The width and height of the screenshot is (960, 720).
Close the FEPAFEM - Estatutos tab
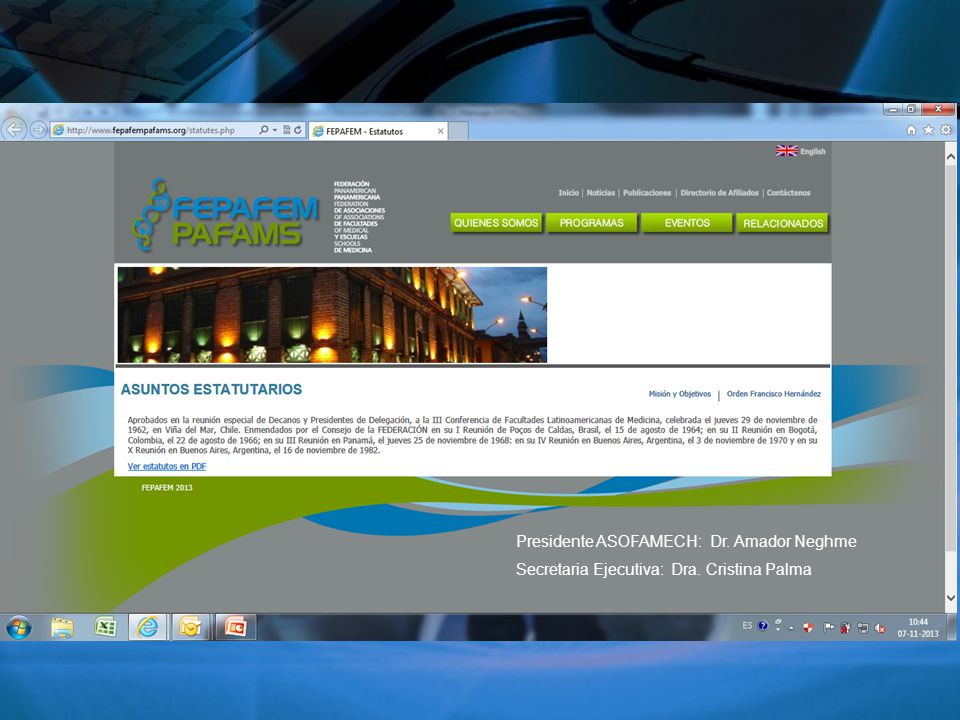coord(440,131)
